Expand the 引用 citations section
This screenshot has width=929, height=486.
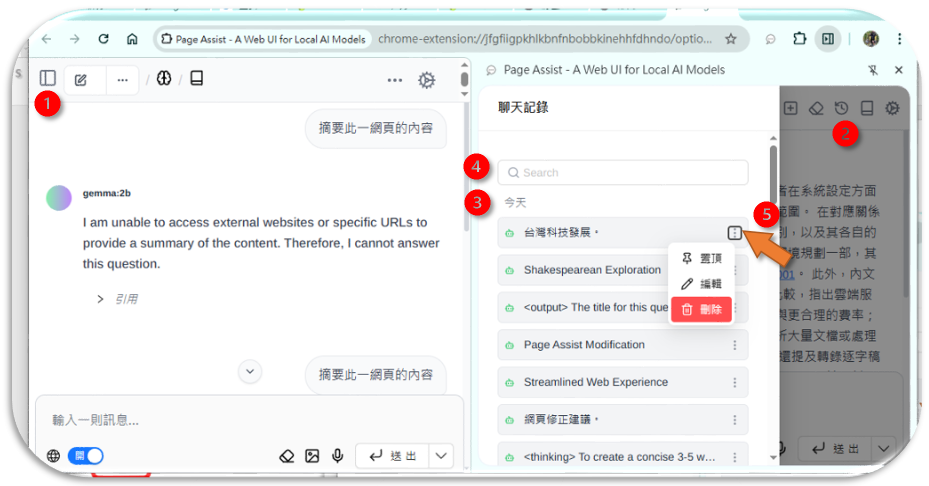pyautogui.click(x=117, y=299)
